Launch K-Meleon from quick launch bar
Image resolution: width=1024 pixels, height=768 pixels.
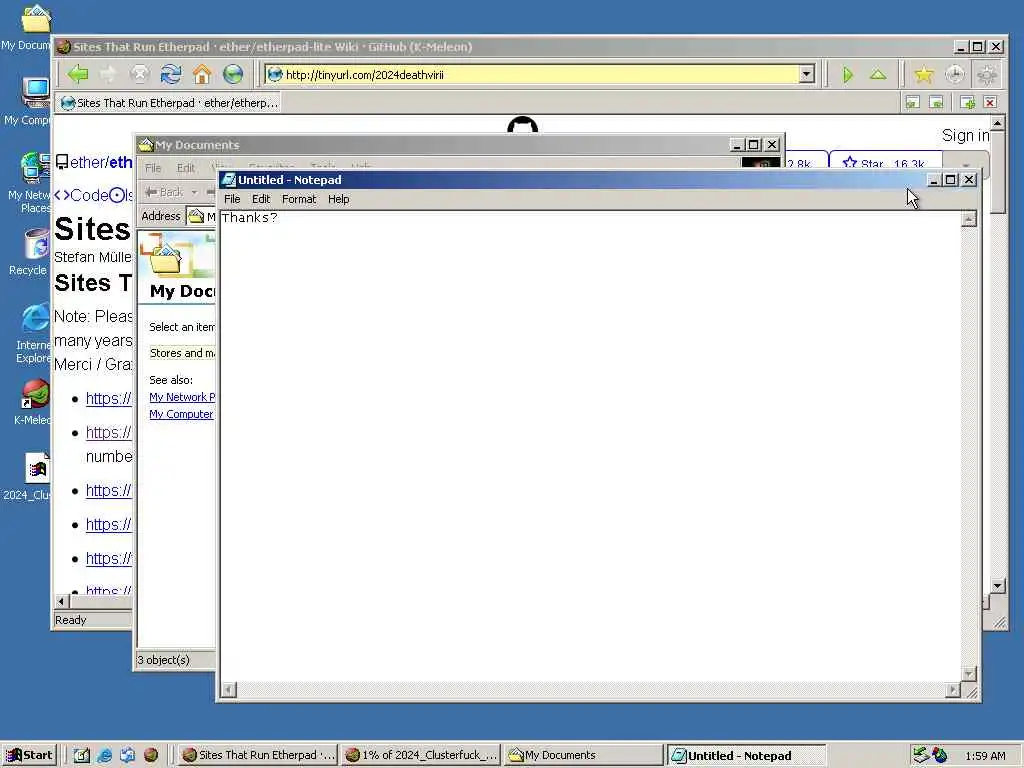coord(151,755)
